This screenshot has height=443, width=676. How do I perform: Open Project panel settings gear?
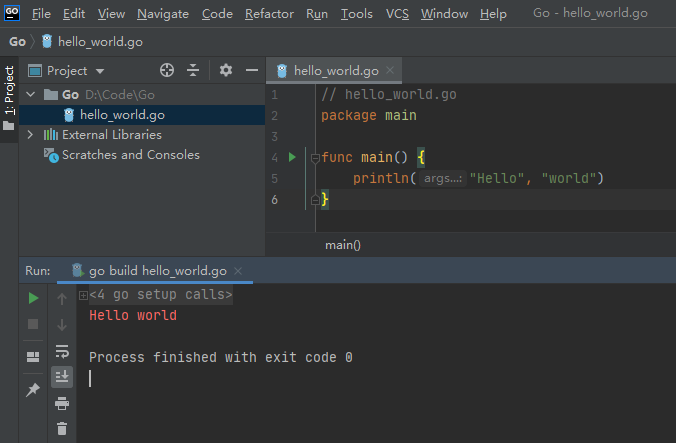coord(226,71)
